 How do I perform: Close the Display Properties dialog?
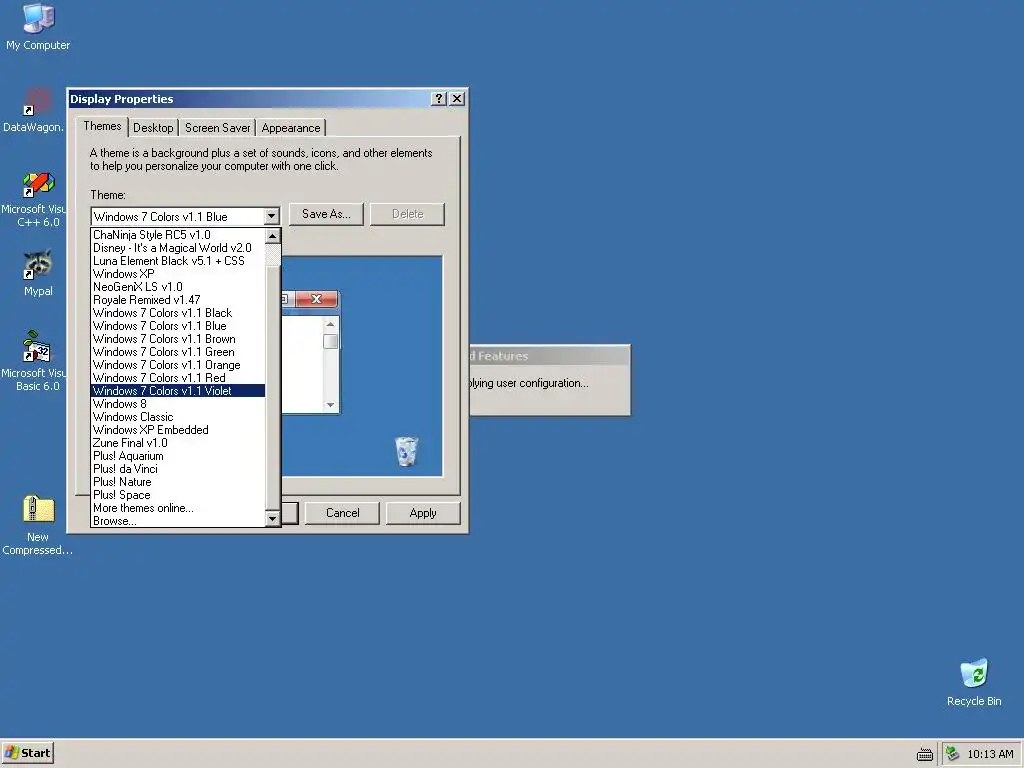coord(457,99)
